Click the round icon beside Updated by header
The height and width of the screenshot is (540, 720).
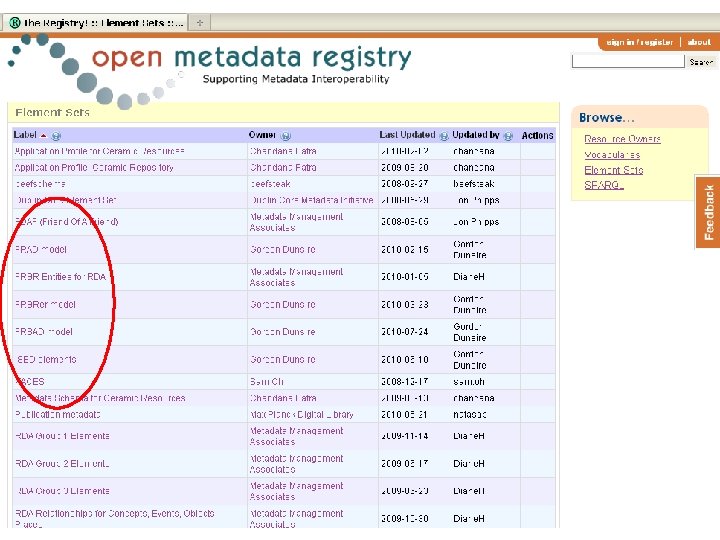pos(508,136)
